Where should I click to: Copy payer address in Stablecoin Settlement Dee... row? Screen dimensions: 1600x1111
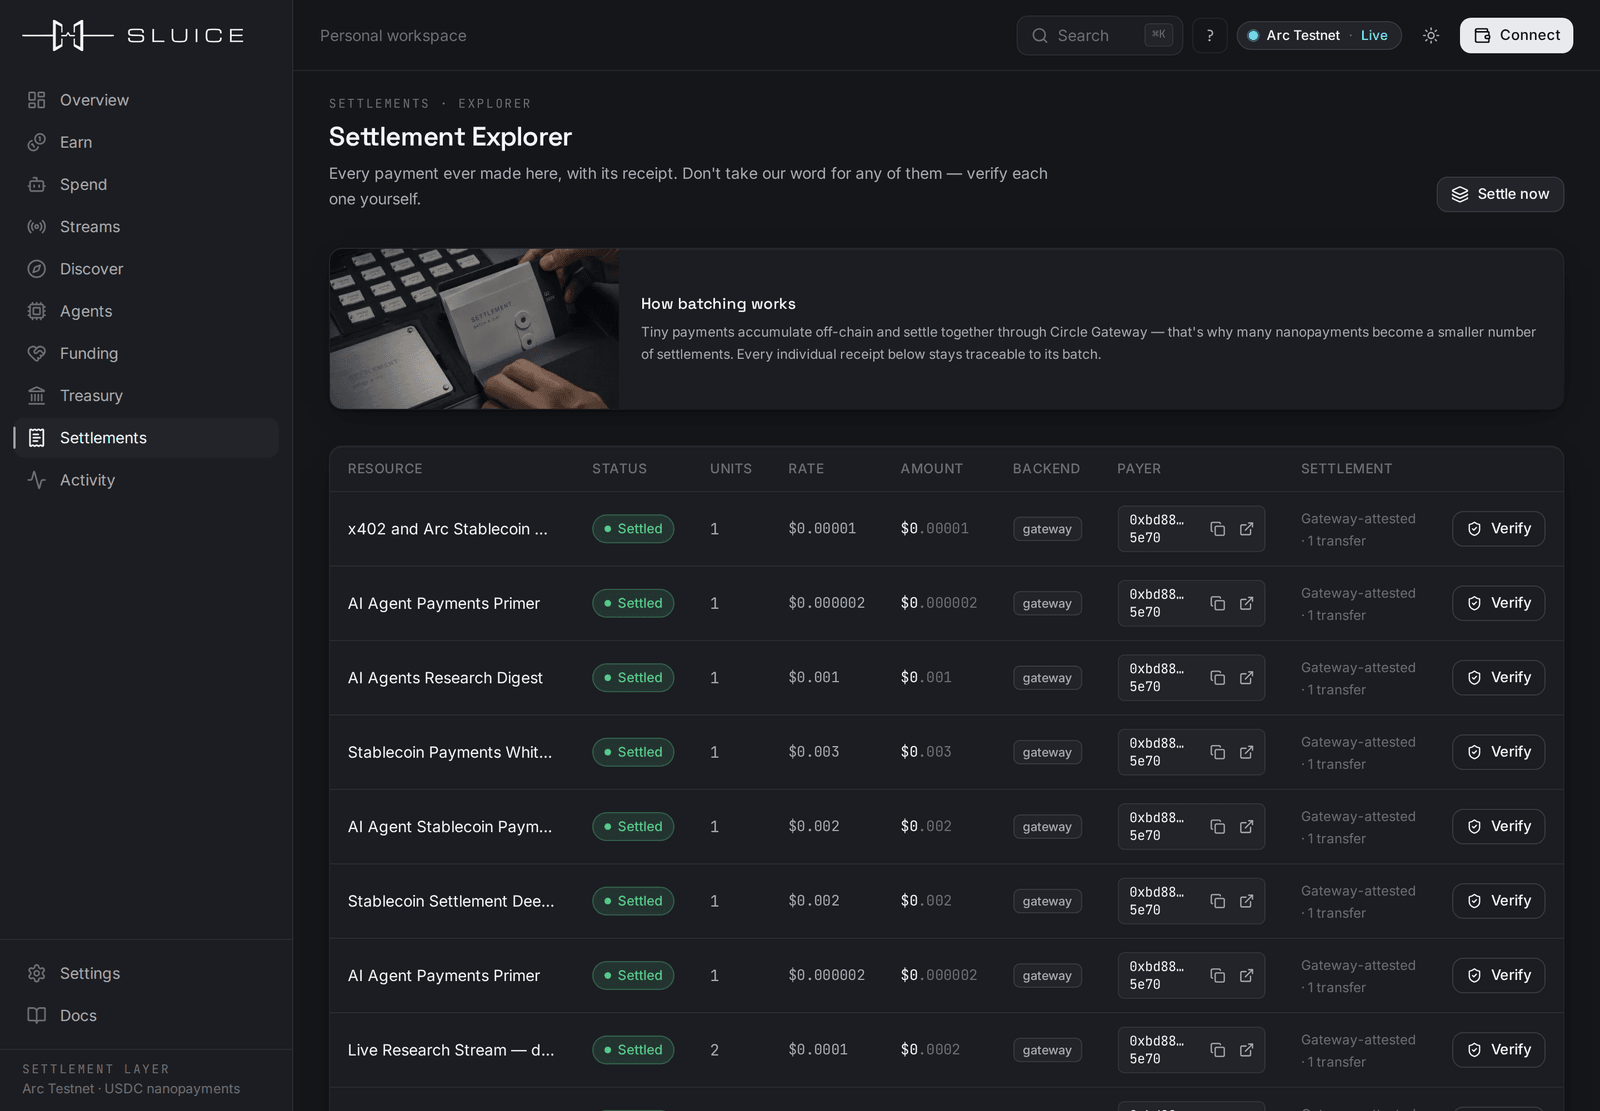(x=1217, y=901)
